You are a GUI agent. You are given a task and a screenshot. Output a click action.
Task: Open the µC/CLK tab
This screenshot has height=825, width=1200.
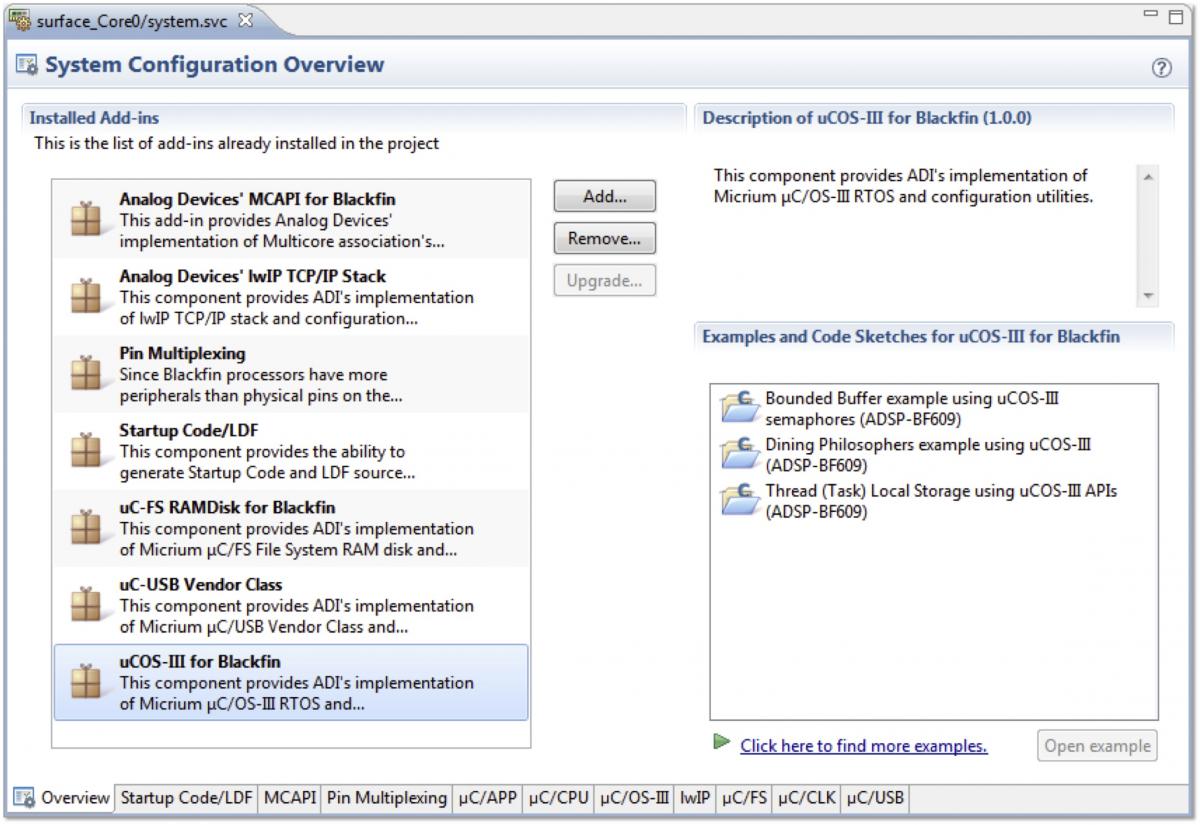(x=808, y=797)
